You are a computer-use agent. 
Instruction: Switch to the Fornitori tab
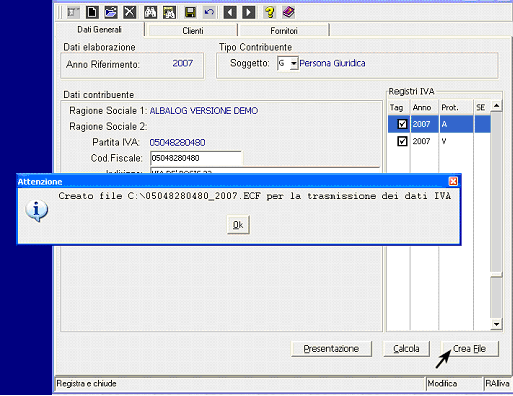284,31
